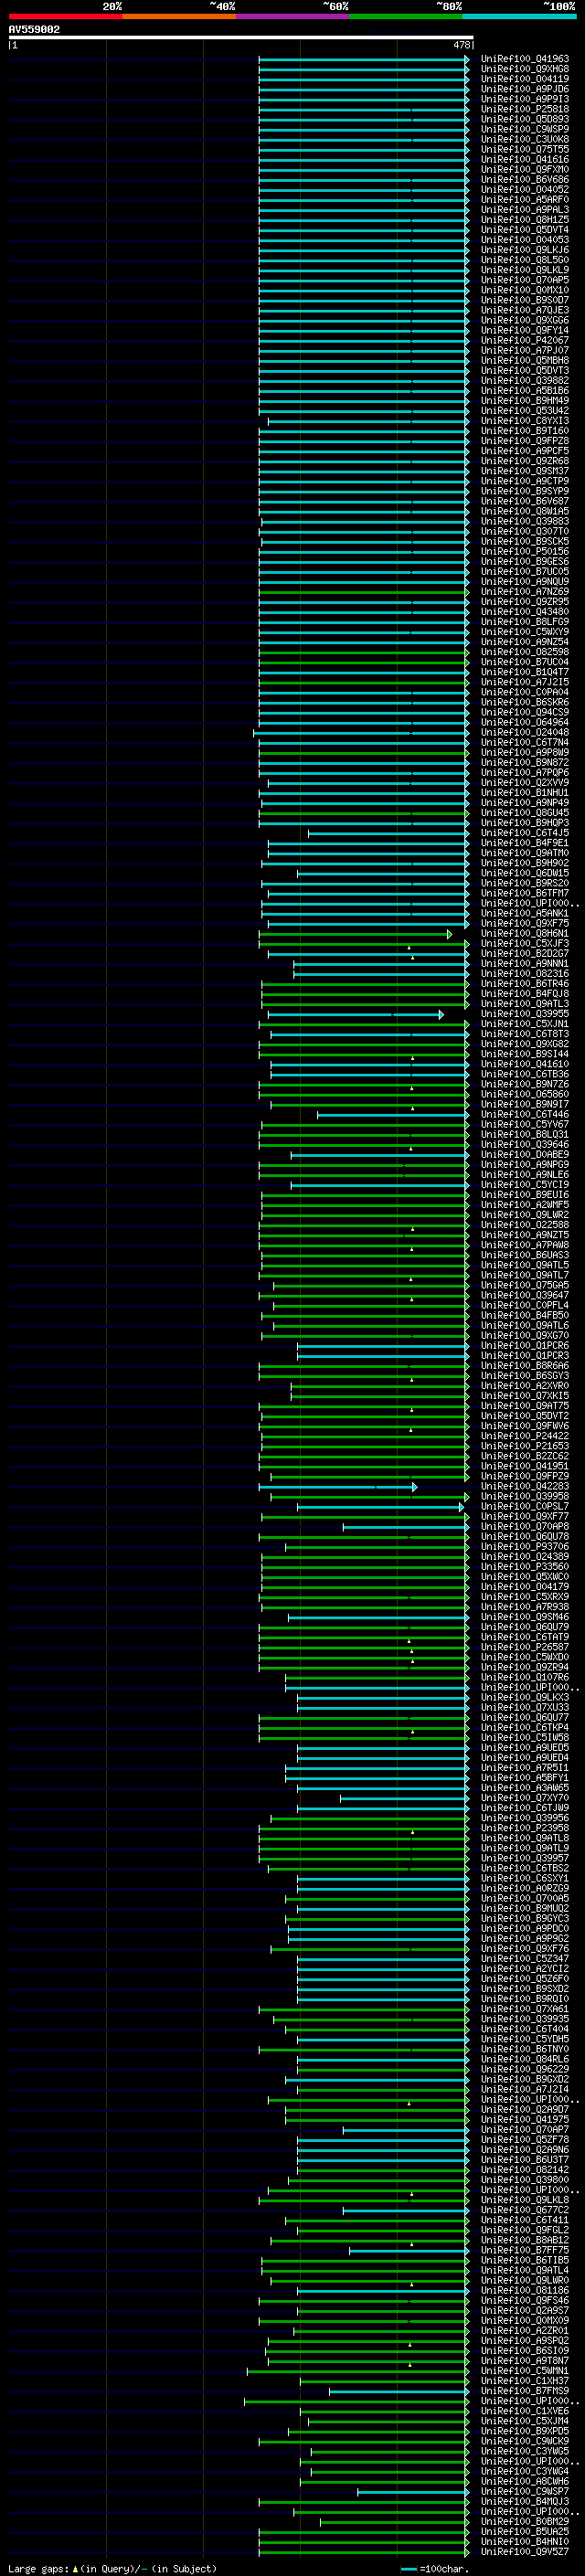Image resolution: width=585 pixels, height=2576 pixels.
Task: Select the UniRef100_O22588 label
Action: pos(524,1225)
